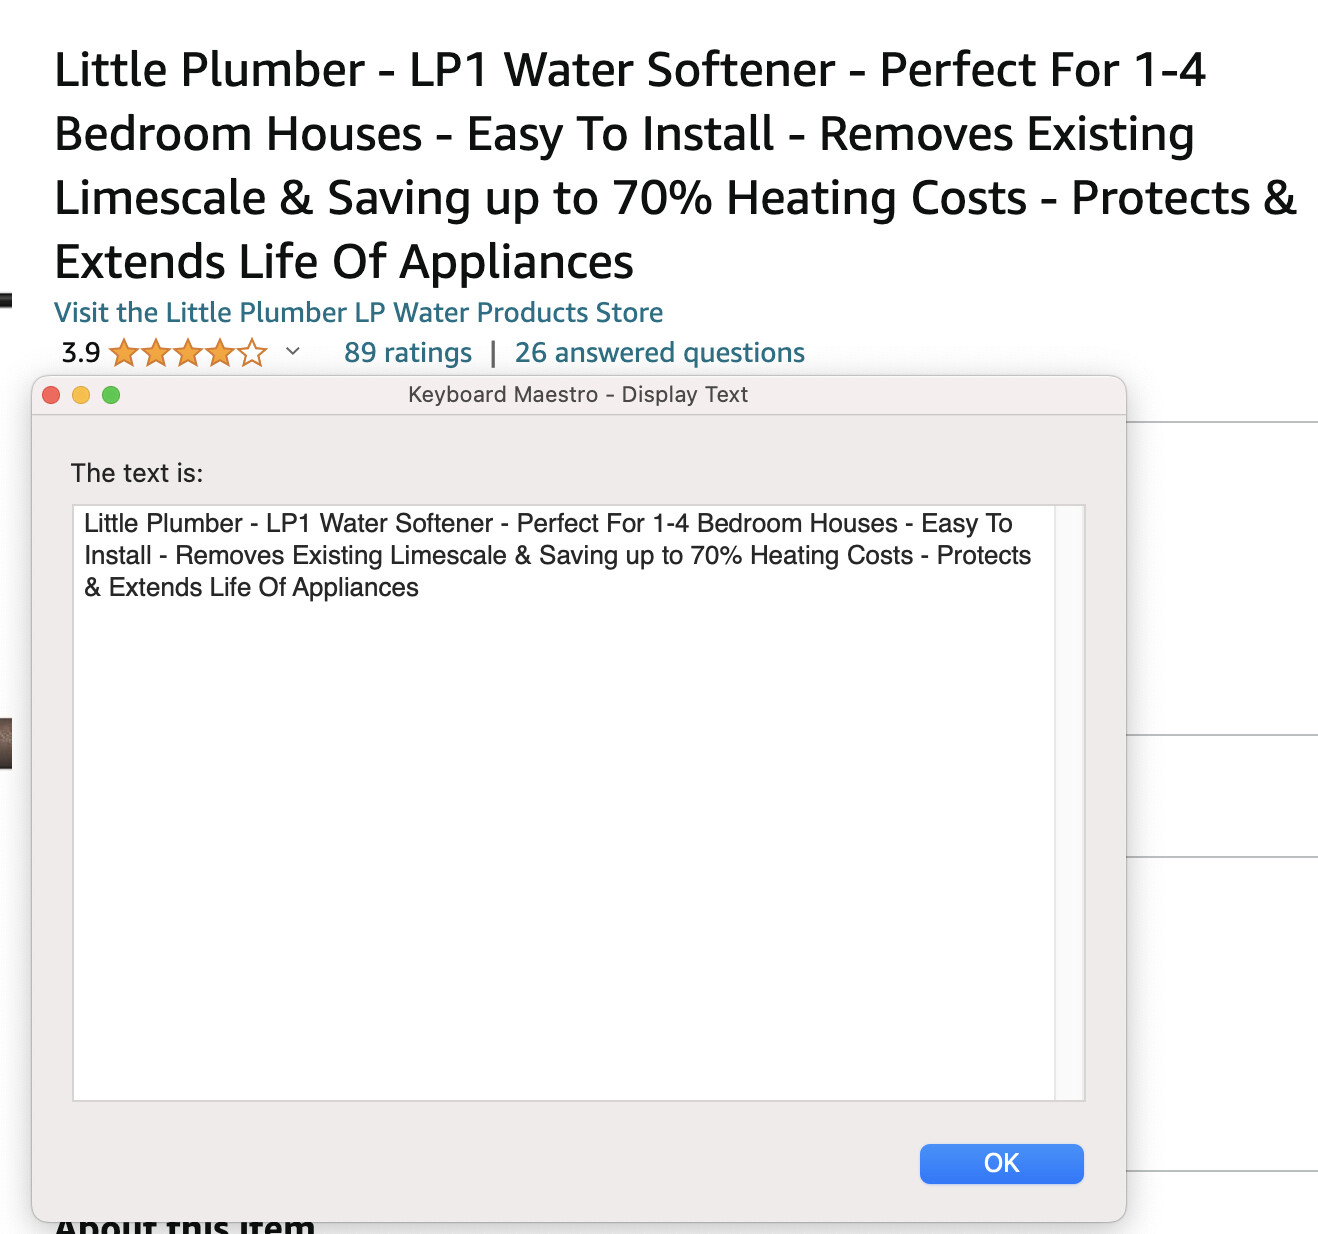The width and height of the screenshot is (1318, 1234).
Task: Click the 3.9 star rating icons
Action: tap(188, 353)
